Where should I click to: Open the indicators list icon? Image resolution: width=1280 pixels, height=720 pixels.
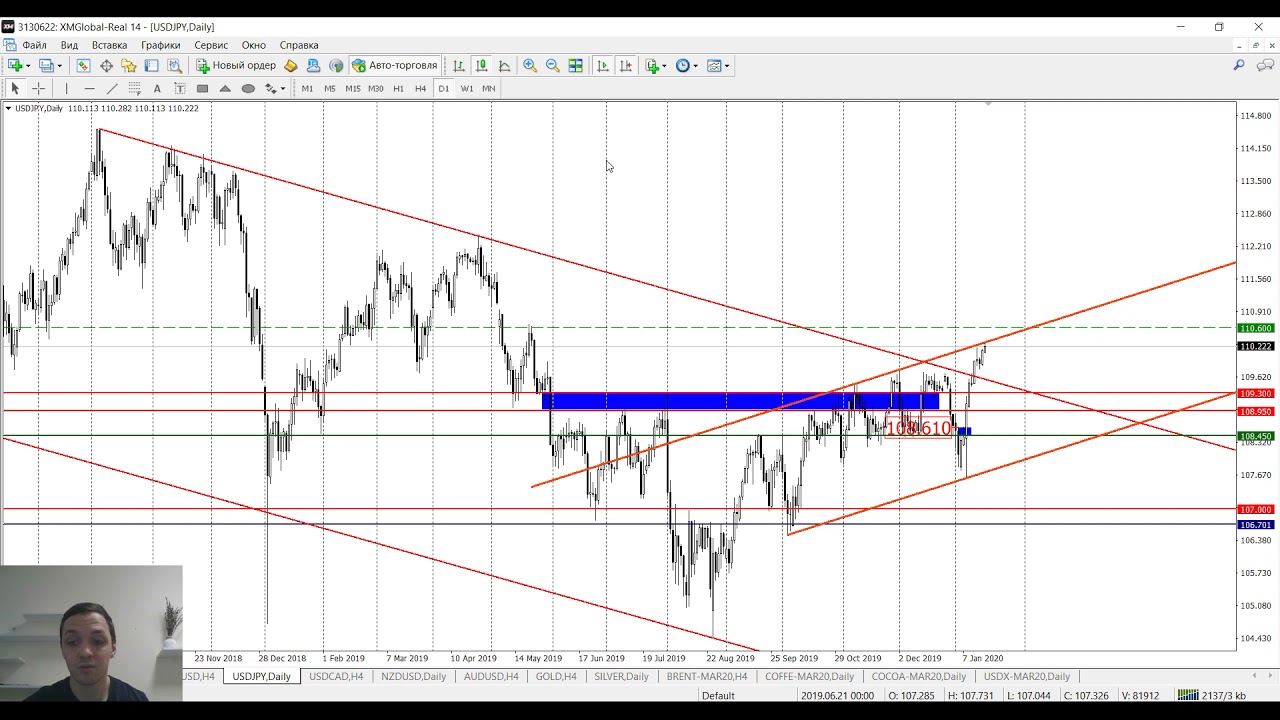[652, 65]
